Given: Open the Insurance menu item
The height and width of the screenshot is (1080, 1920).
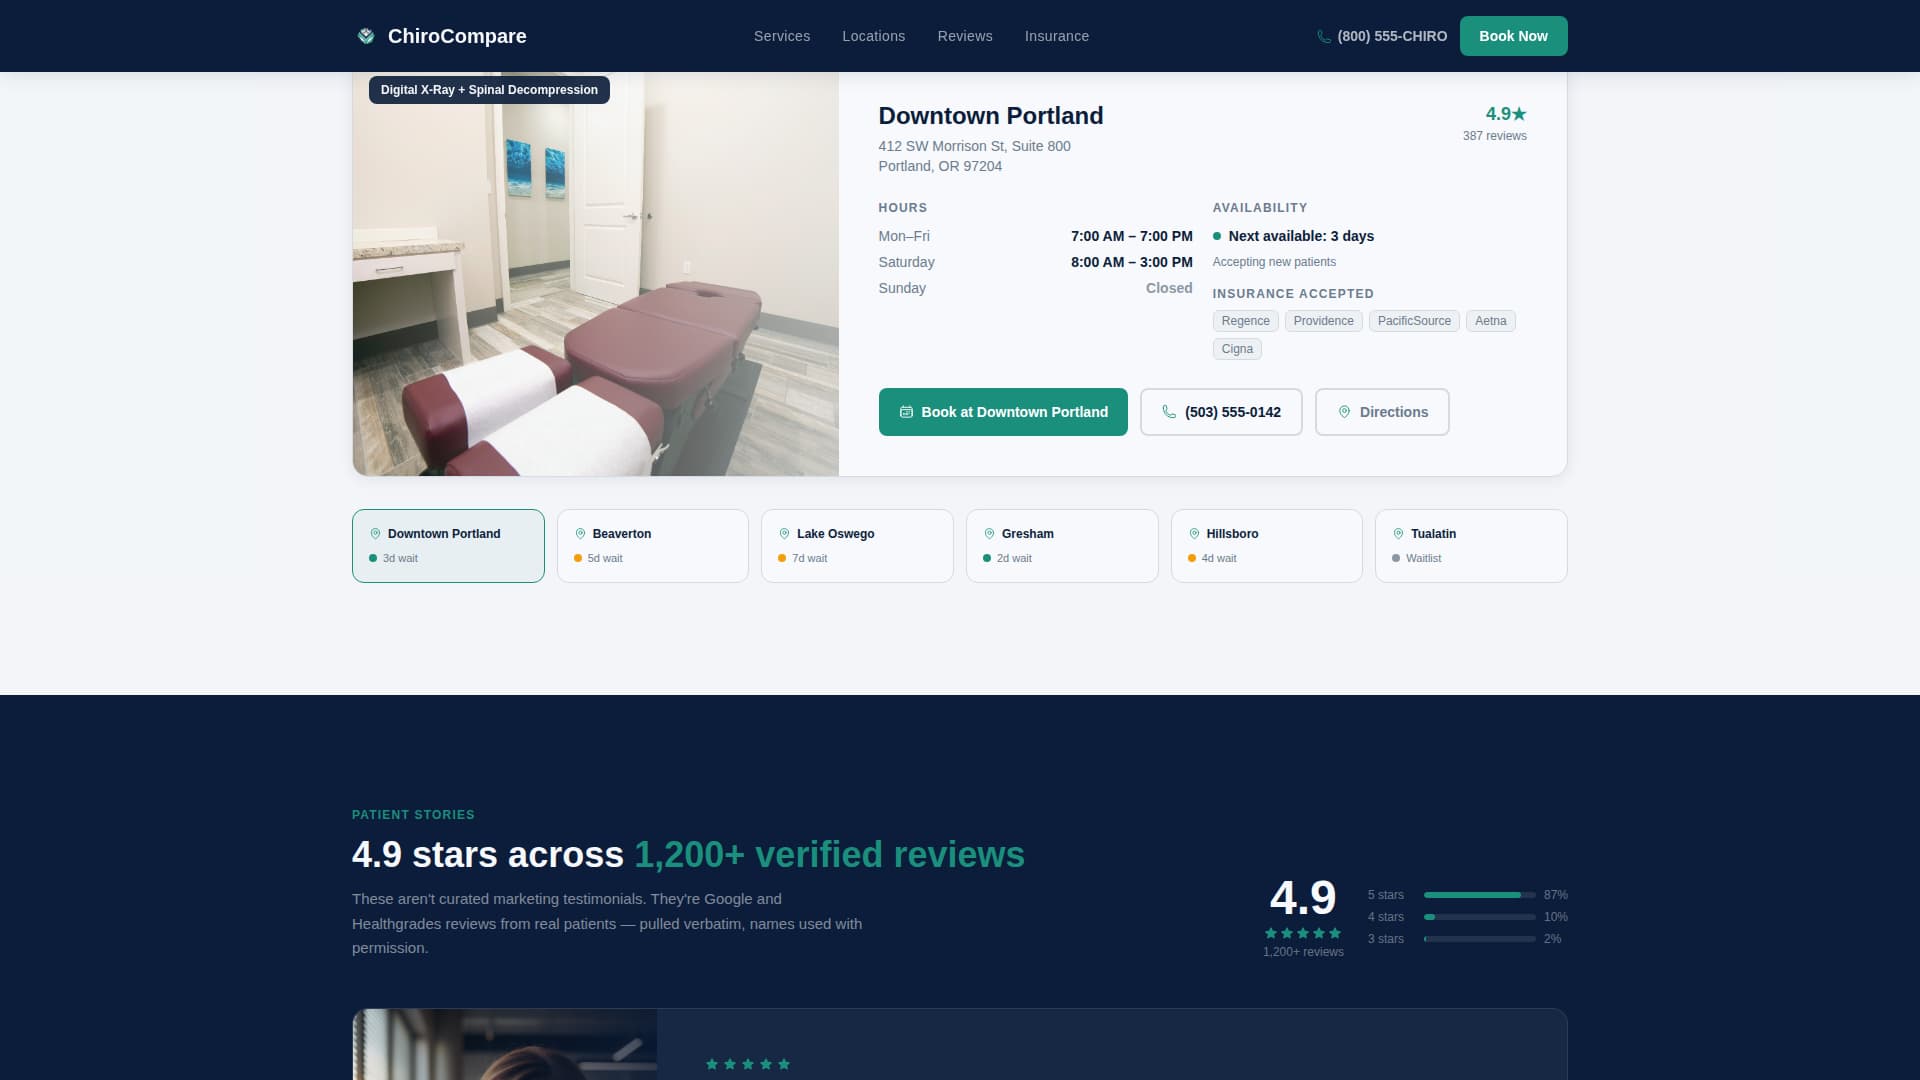Looking at the screenshot, I should pos(1056,36).
